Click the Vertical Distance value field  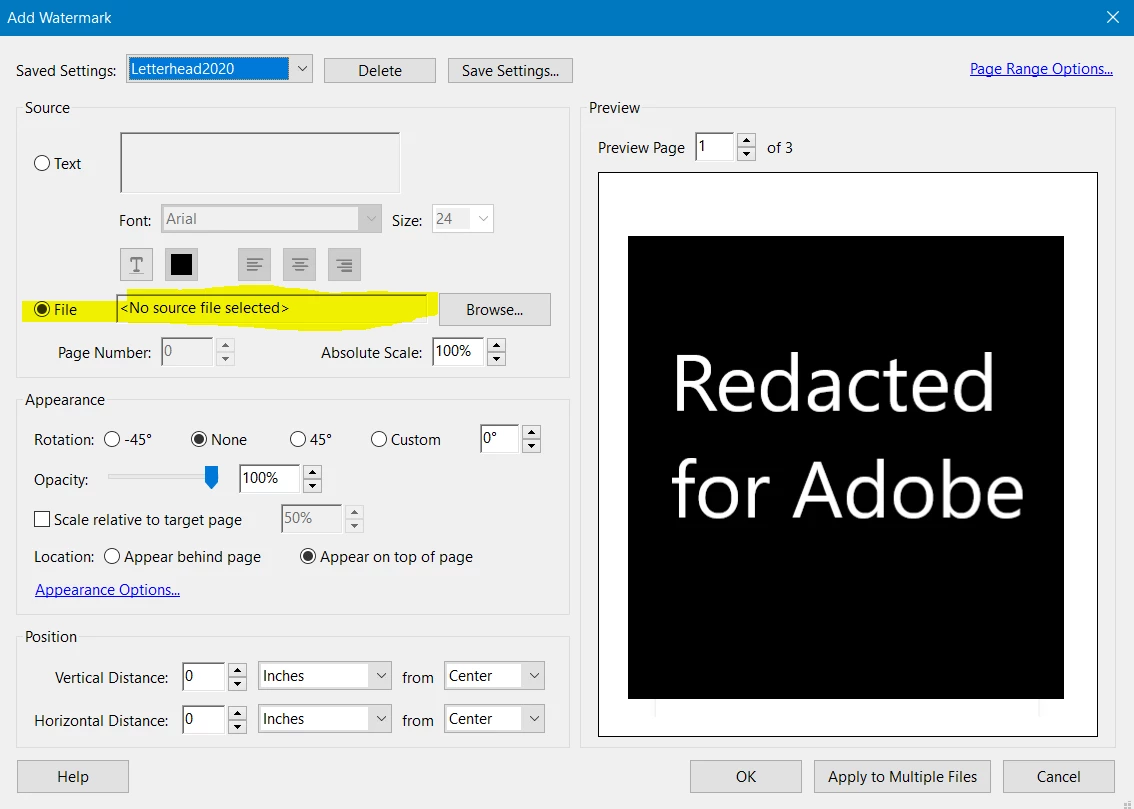click(203, 677)
